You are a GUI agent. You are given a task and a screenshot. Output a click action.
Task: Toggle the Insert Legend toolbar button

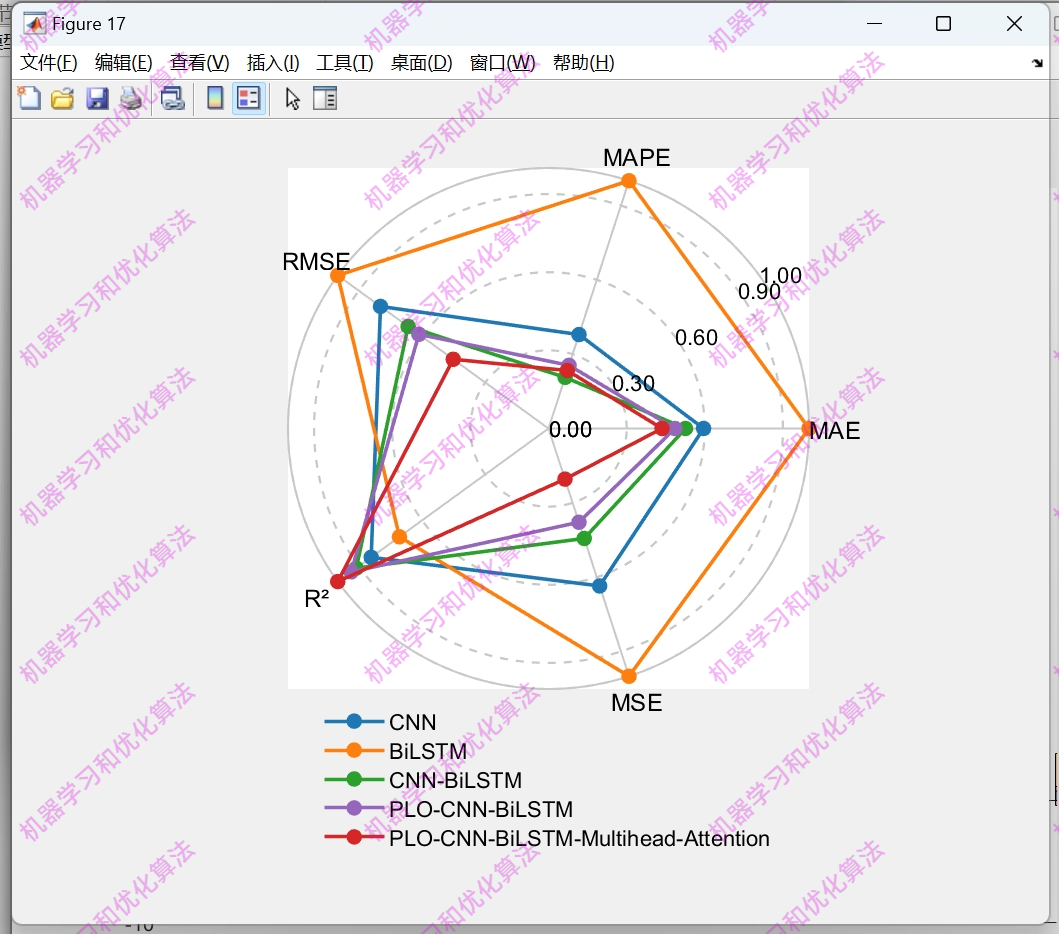[x=249, y=99]
